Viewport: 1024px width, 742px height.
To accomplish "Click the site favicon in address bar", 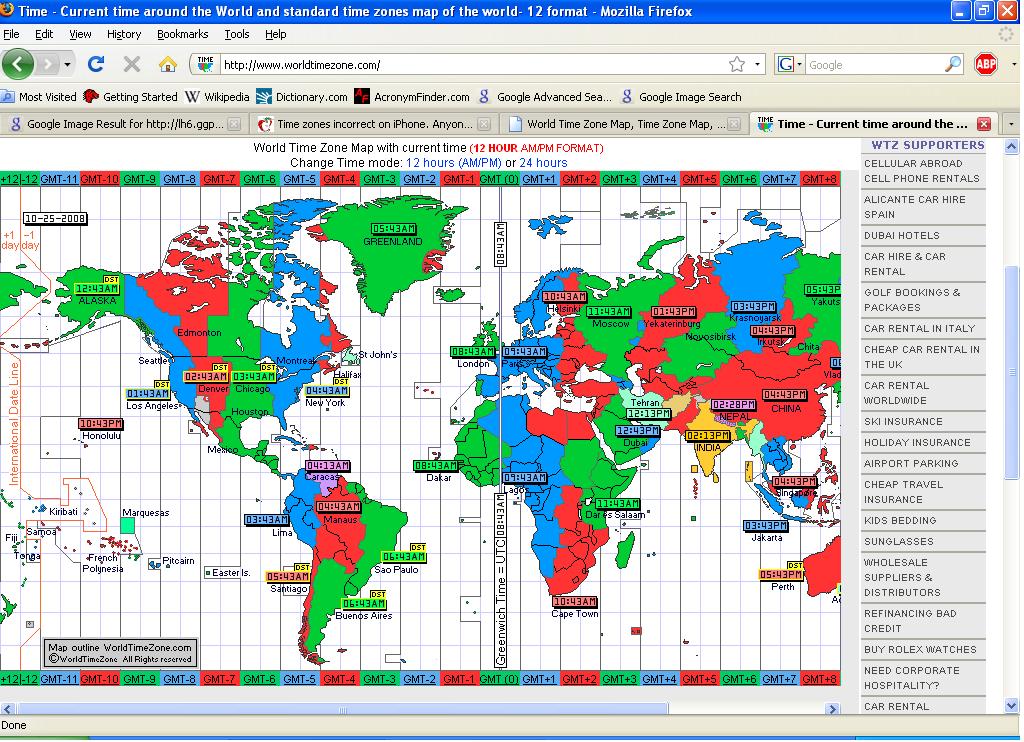I will (206, 64).
